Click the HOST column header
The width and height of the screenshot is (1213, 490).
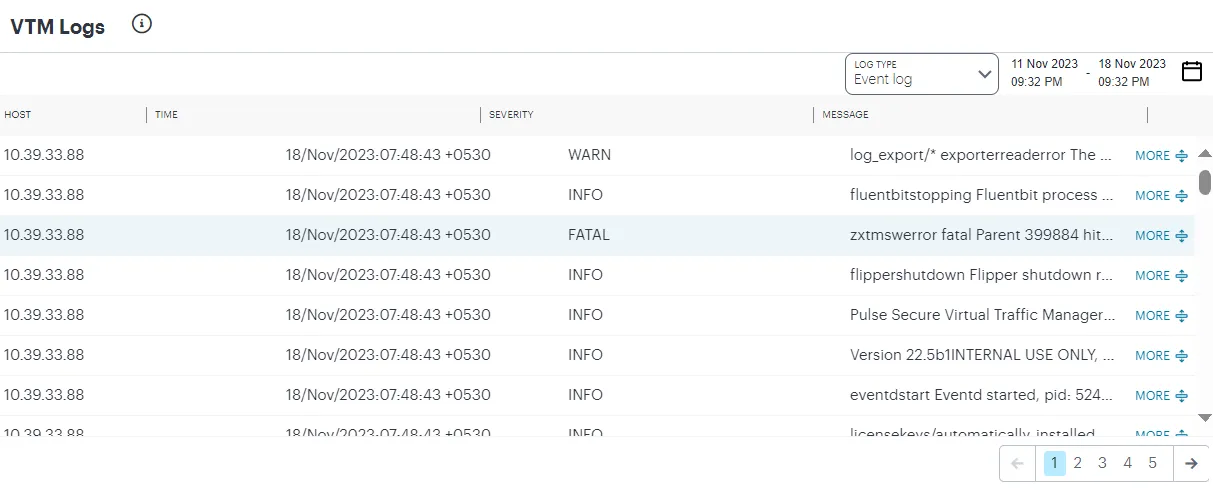[18, 115]
